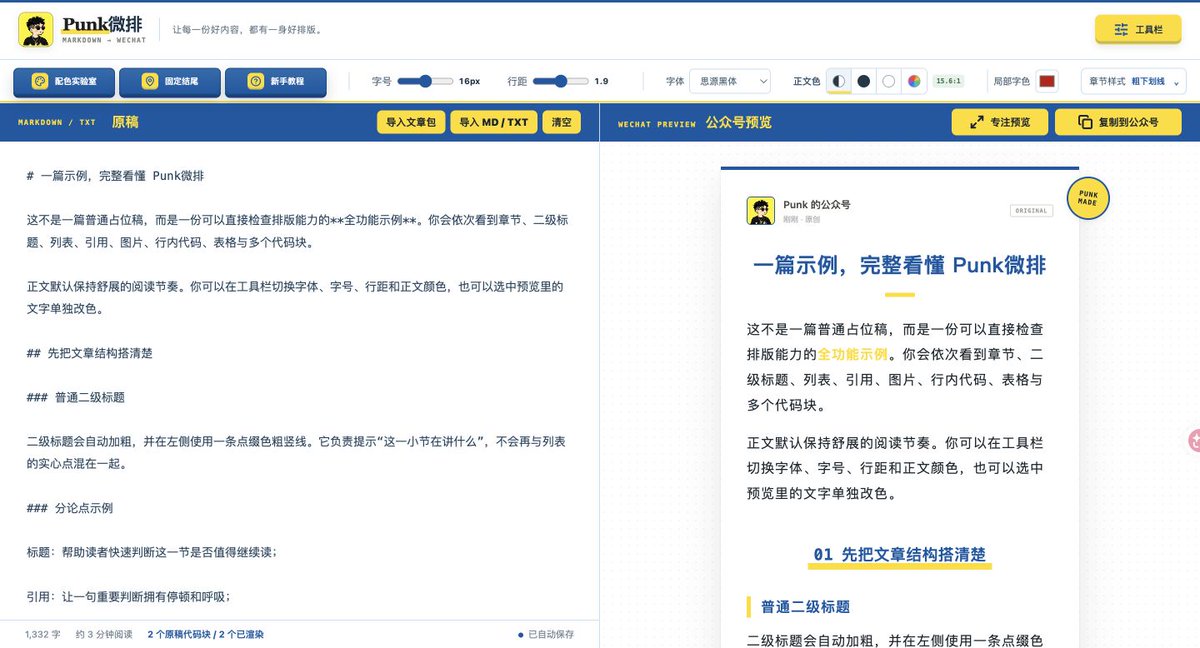The image size is (1200, 648).
Task: Click preview subheading 普通二级标题
Action: pos(806,607)
